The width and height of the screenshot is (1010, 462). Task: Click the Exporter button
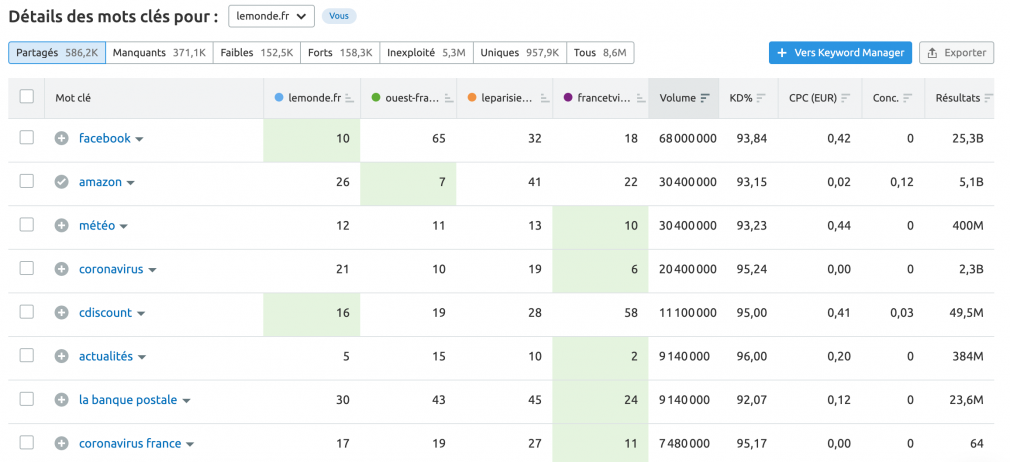[x=957, y=53]
